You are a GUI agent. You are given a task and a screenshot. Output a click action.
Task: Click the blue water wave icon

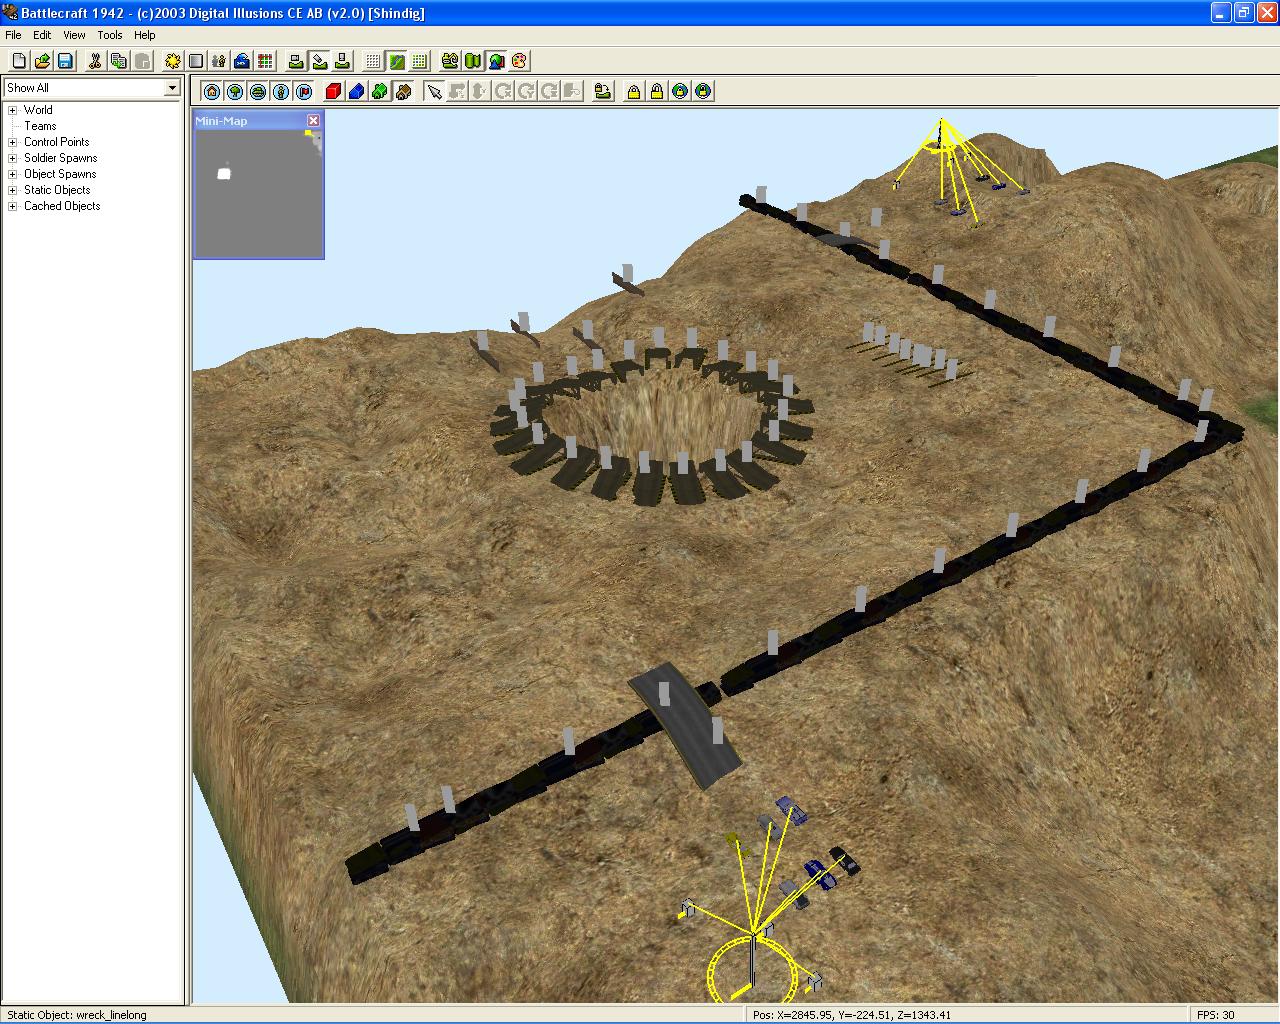[242, 61]
